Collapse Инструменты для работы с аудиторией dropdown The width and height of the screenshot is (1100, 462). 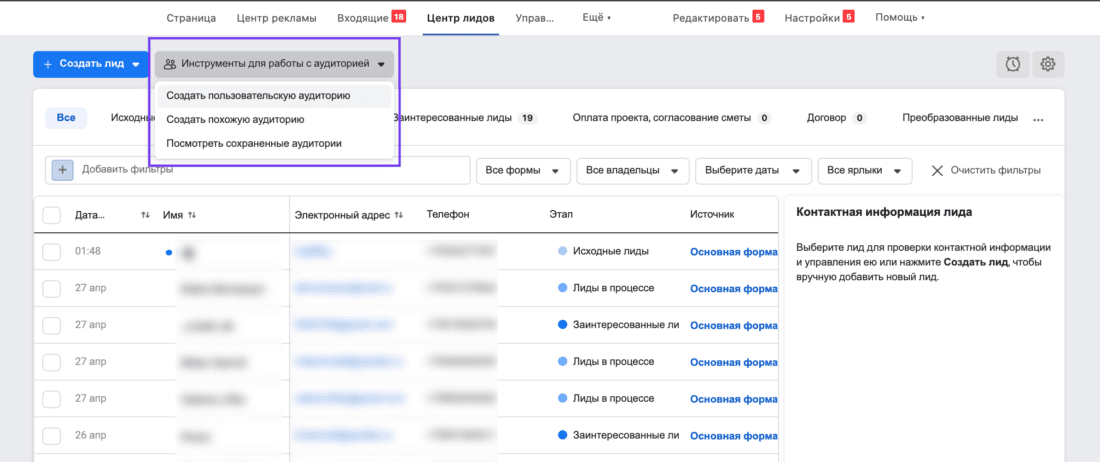274,64
